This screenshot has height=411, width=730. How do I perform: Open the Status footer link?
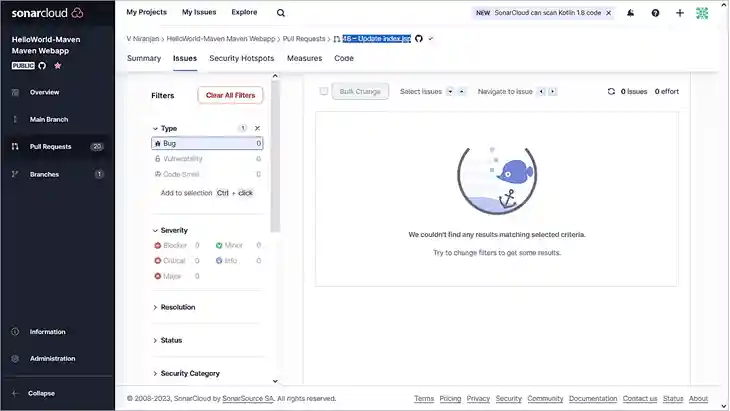(673, 399)
